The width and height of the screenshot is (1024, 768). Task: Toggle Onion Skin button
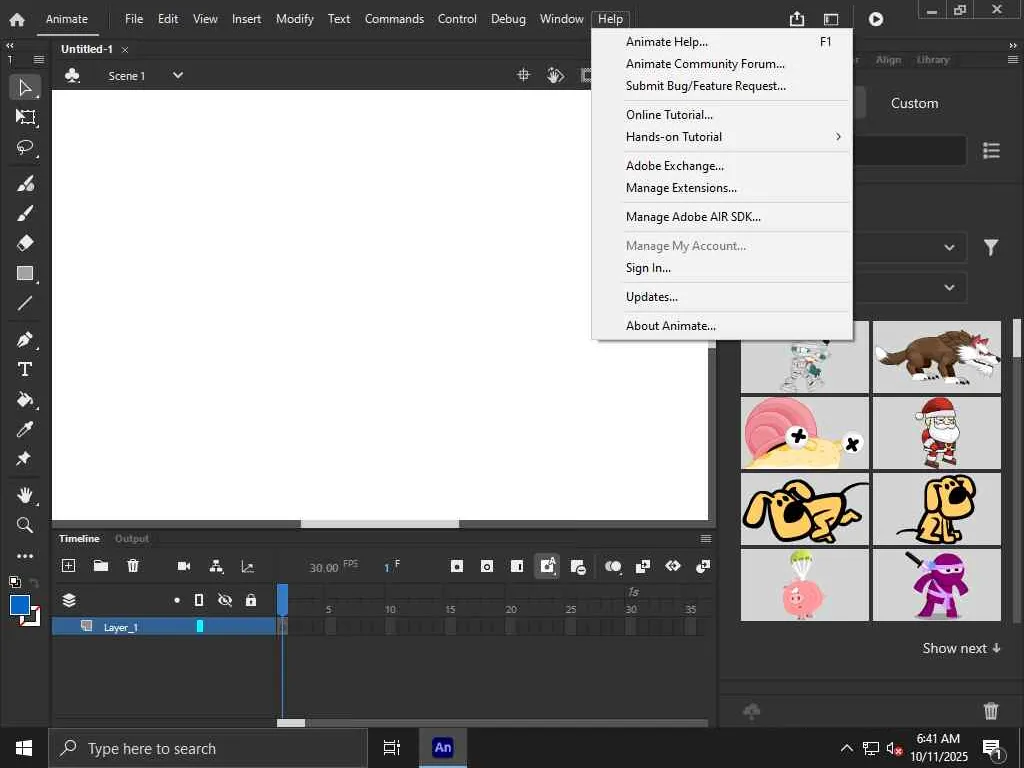(x=613, y=566)
